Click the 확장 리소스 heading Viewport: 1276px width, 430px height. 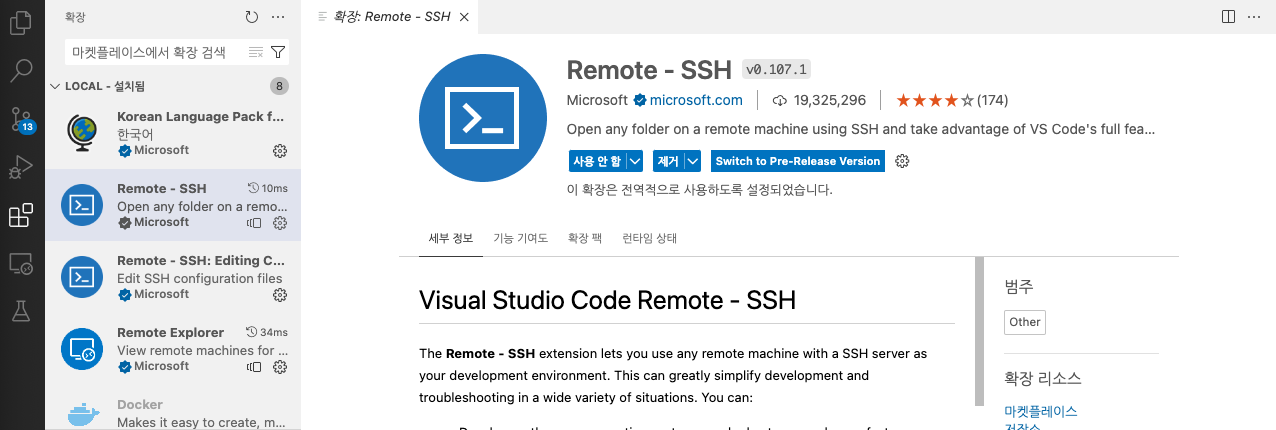click(1043, 378)
